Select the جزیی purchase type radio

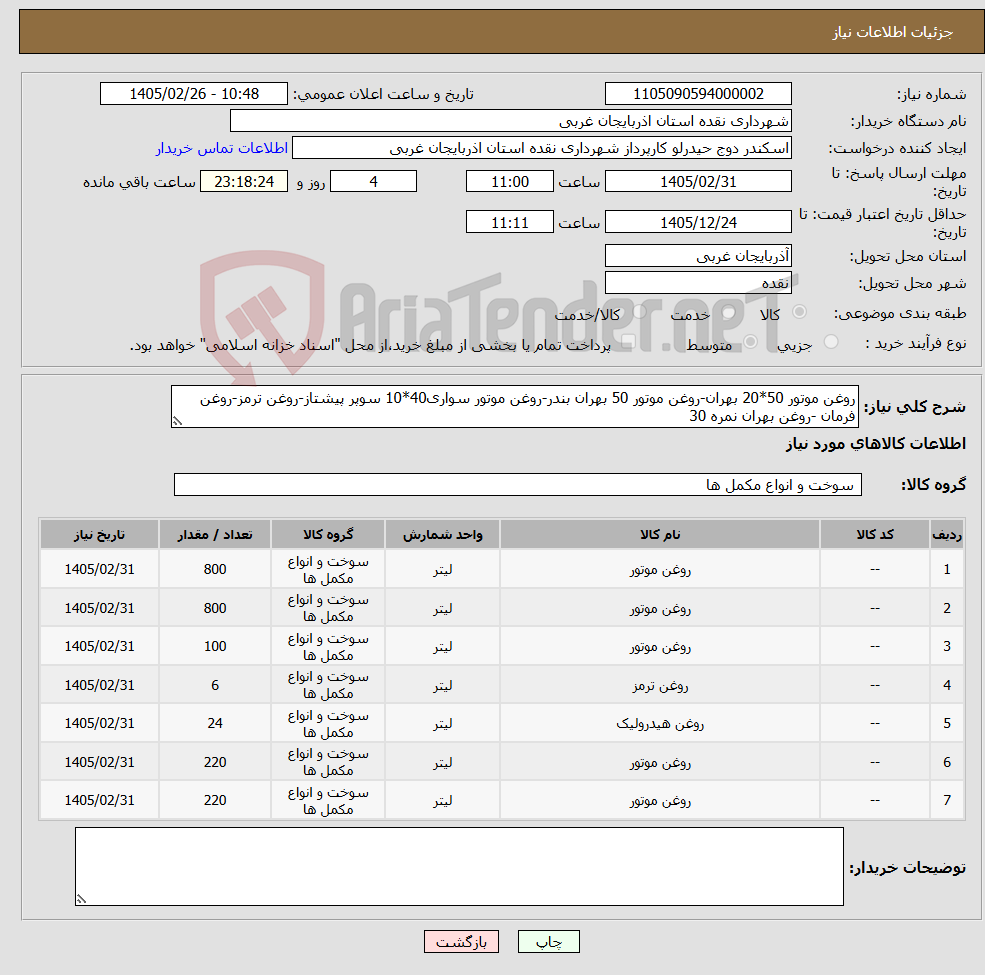click(830, 342)
